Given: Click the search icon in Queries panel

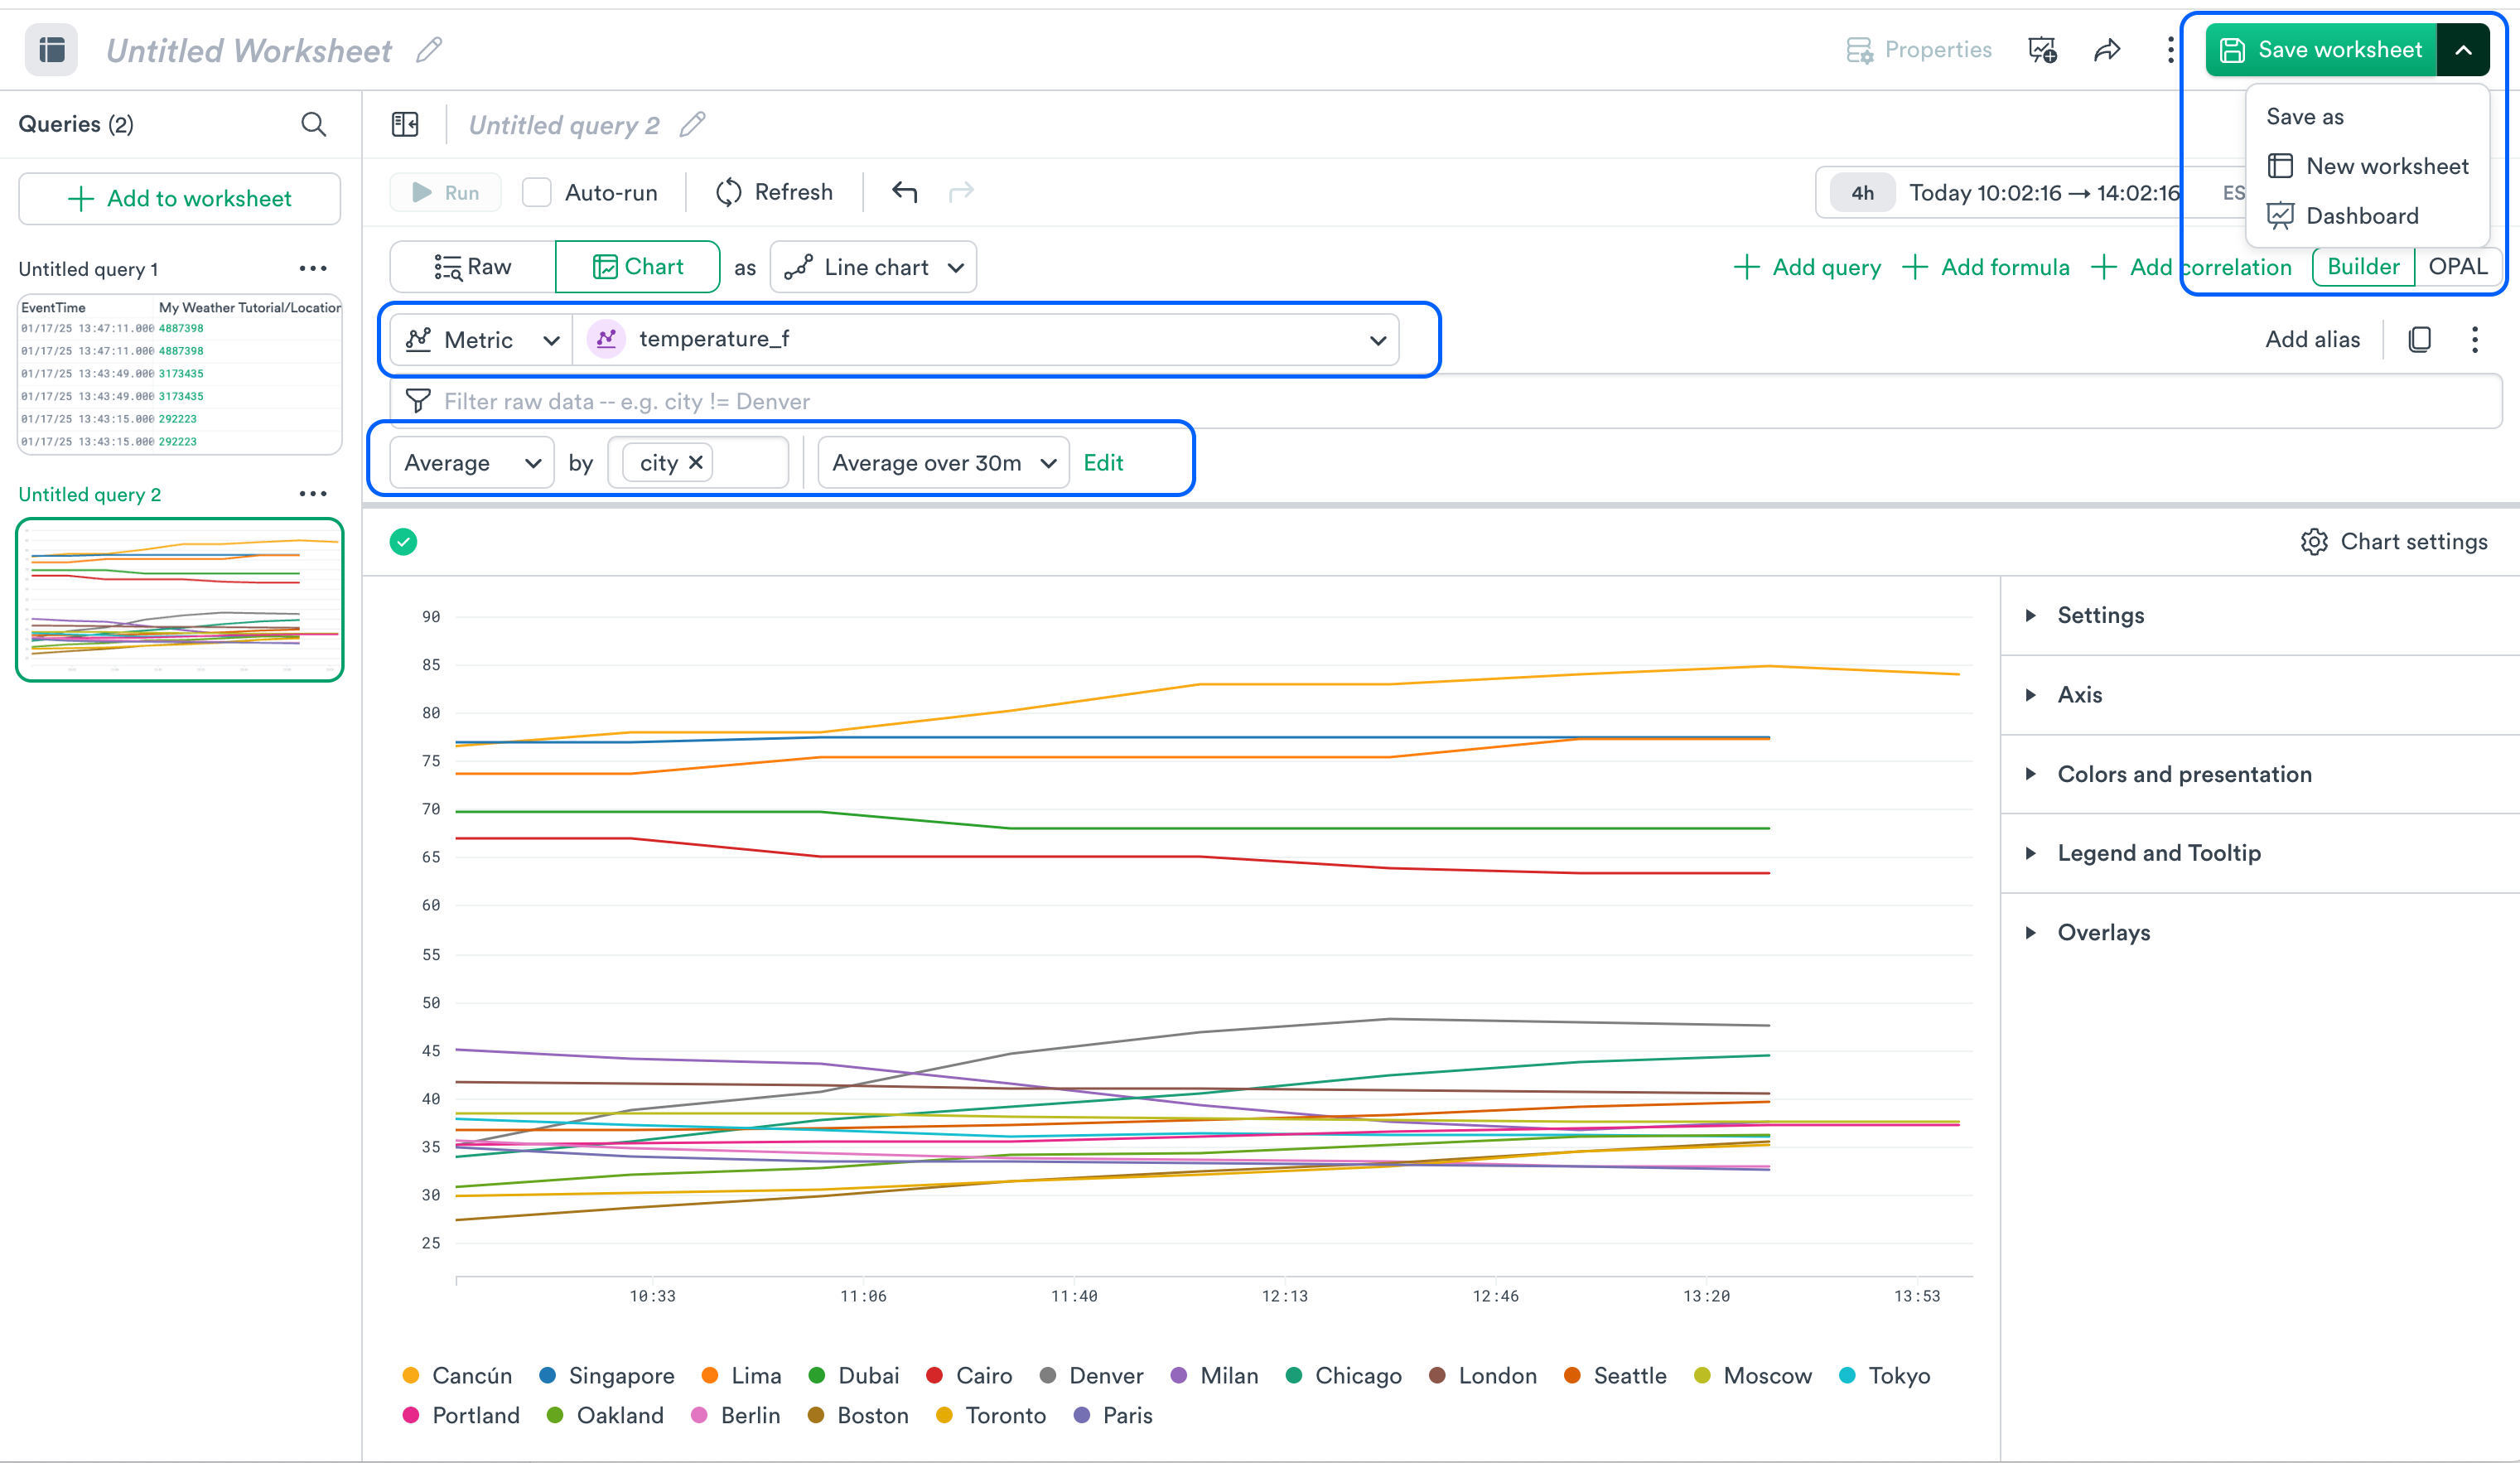Looking at the screenshot, I should pos(313,124).
